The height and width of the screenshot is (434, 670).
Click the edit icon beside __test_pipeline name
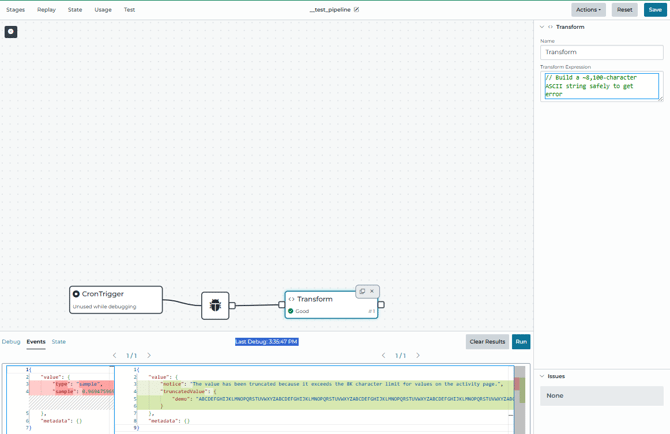[x=357, y=10]
